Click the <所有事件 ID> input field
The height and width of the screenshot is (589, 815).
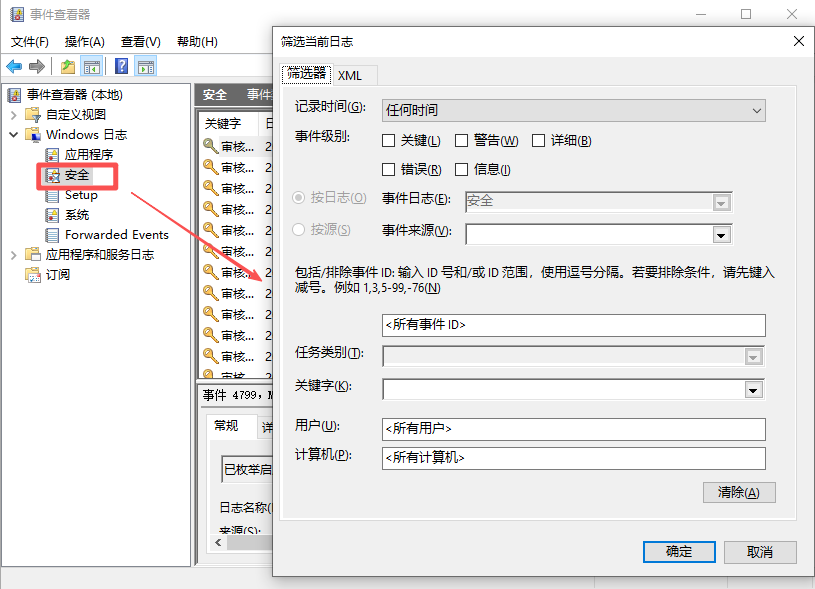click(x=573, y=325)
